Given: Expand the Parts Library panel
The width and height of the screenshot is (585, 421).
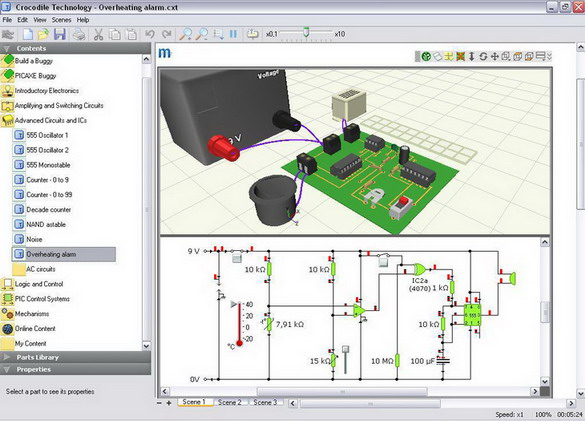Looking at the screenshot, I should 75,357.
